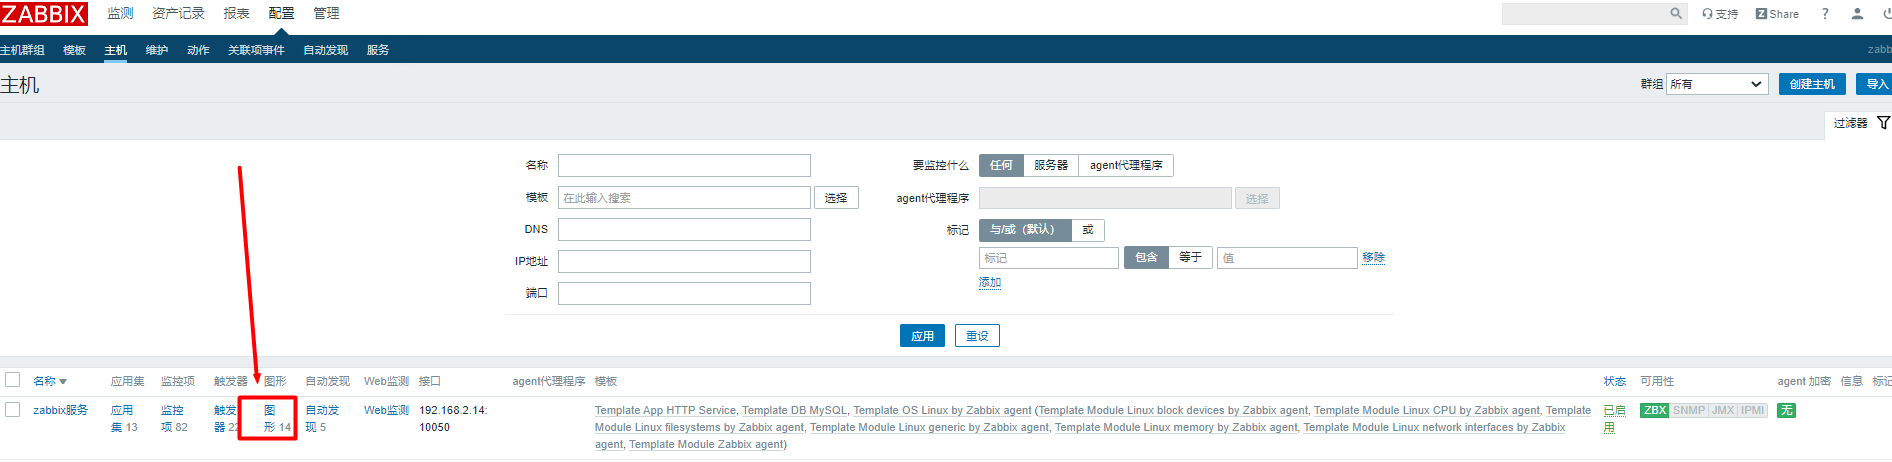Open the 资产记录 top menu
Screen dimensions: 1892x462
coord(178,14)
